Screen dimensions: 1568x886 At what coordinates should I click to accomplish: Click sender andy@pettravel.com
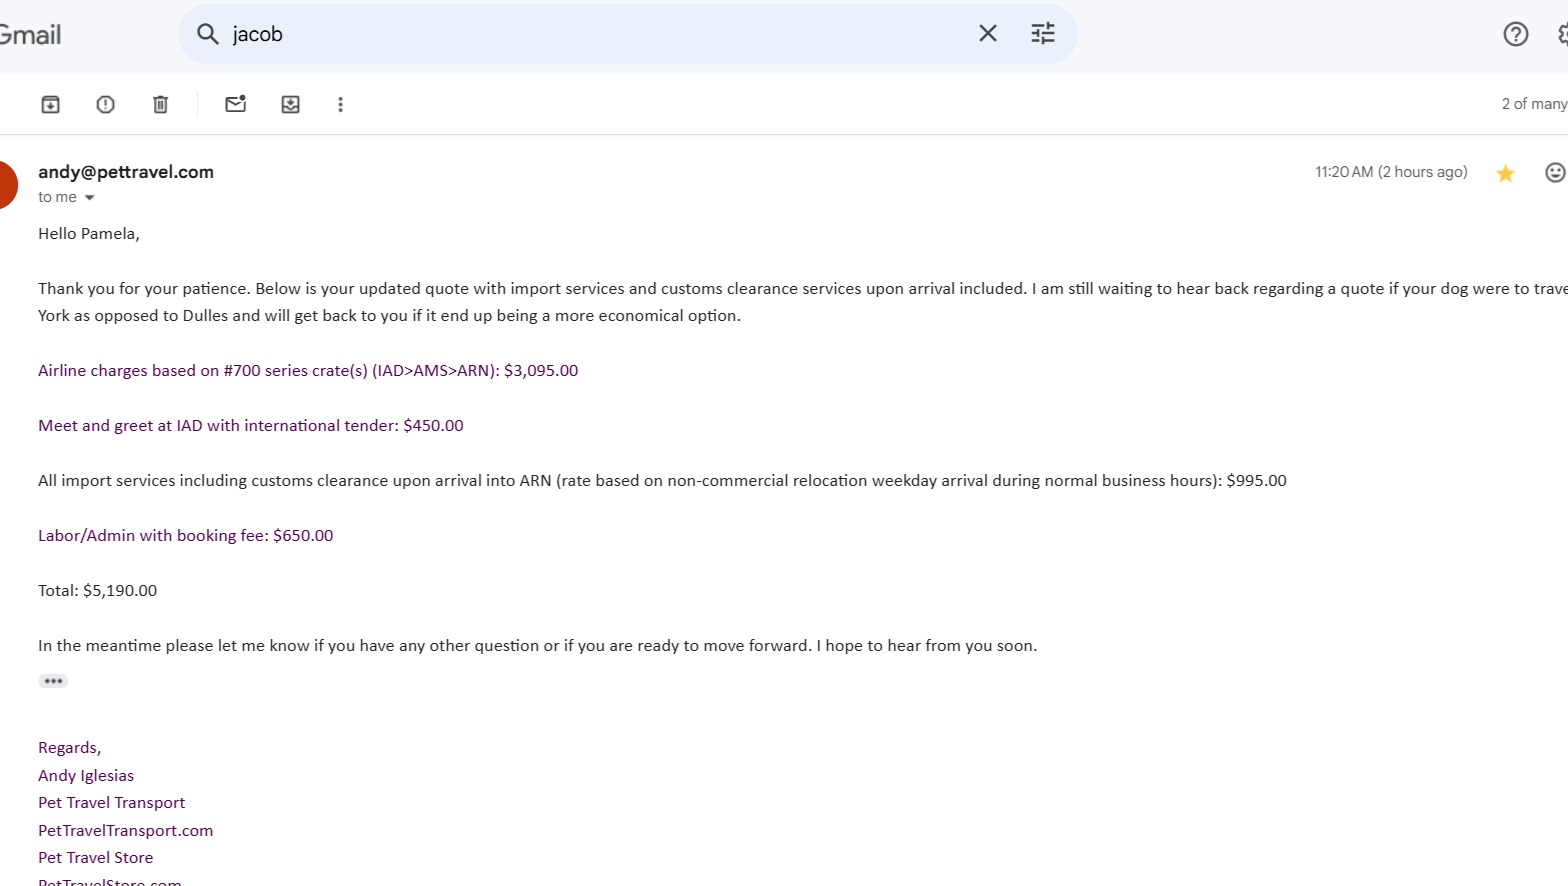[x=126, y=172]
